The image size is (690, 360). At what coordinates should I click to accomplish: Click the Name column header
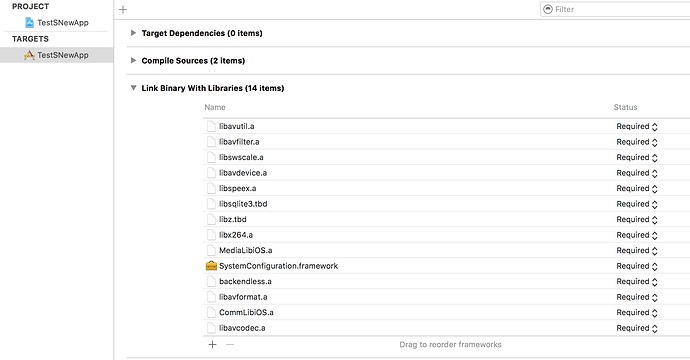(215, 107)
